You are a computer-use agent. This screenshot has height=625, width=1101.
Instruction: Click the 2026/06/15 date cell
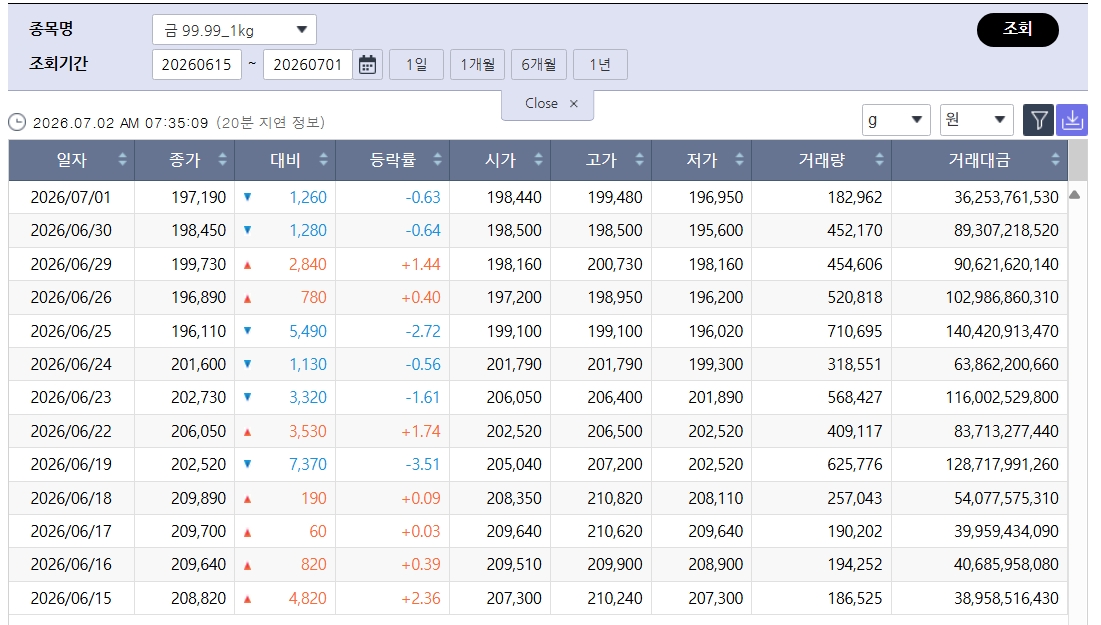click(71, 598)
